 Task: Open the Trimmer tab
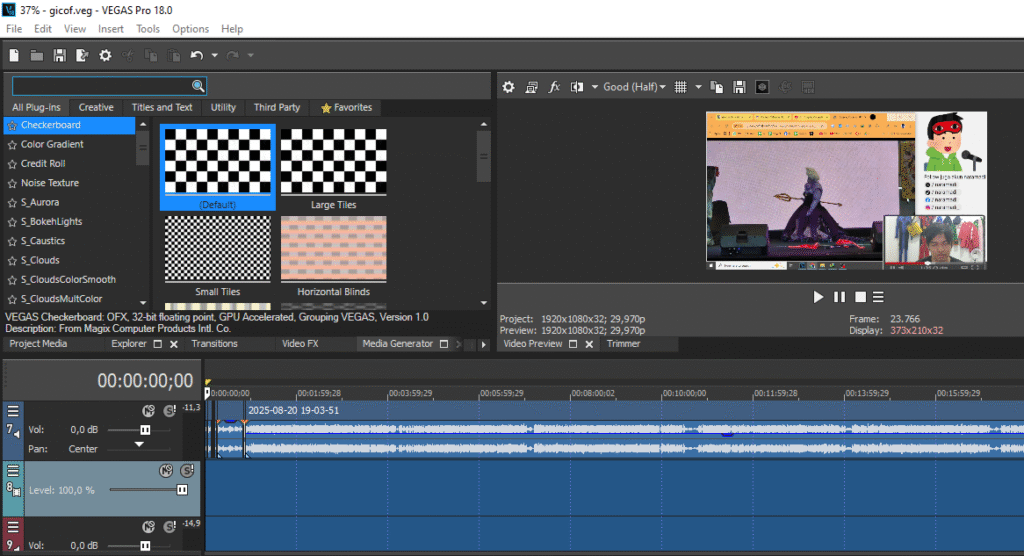[623, 344]
